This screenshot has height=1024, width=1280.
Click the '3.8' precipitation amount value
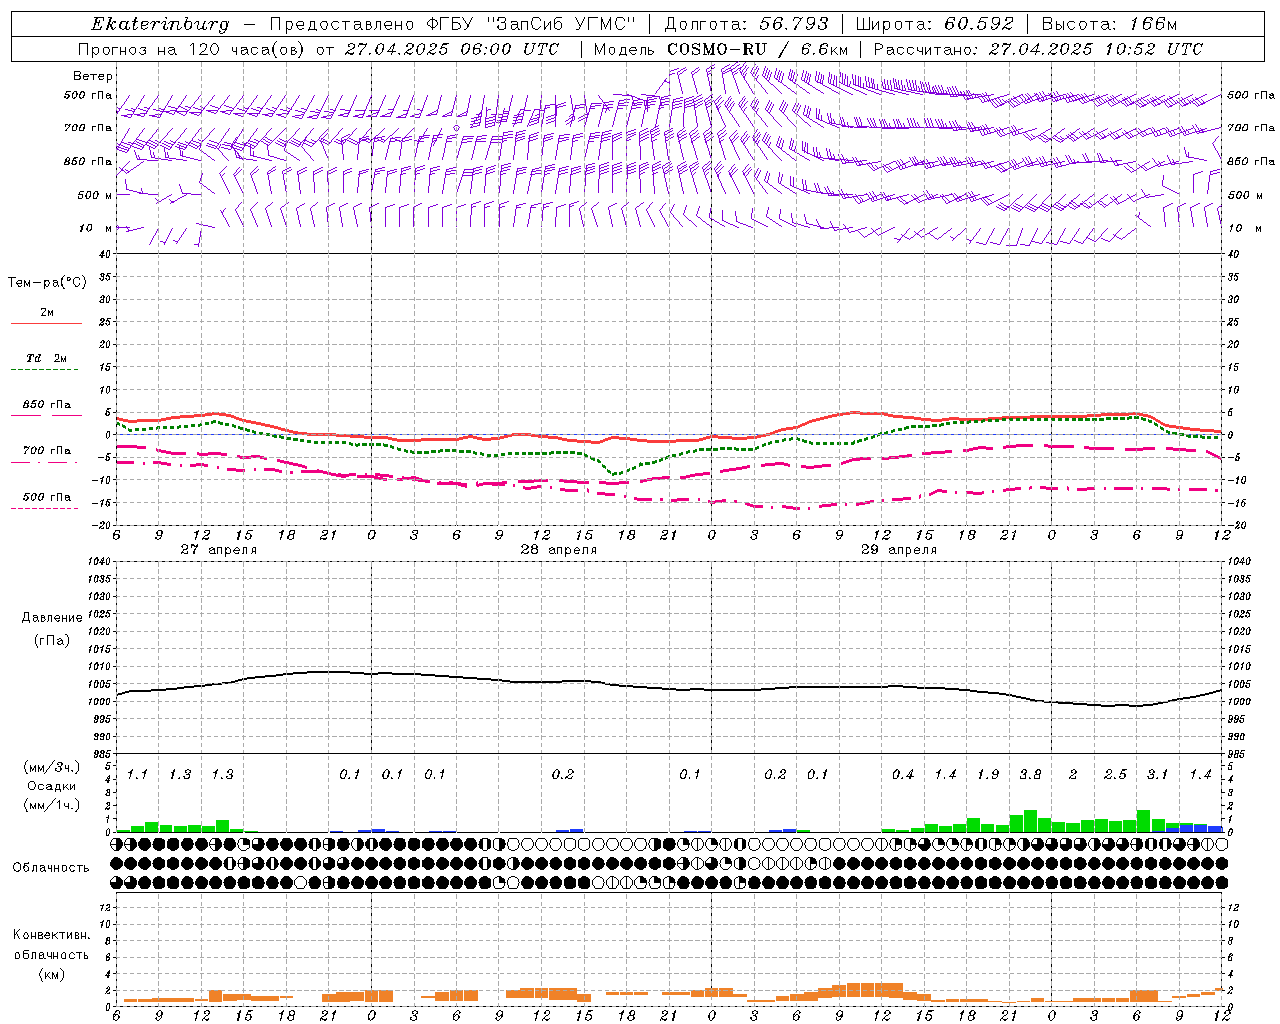click(x=1030, y=775)
